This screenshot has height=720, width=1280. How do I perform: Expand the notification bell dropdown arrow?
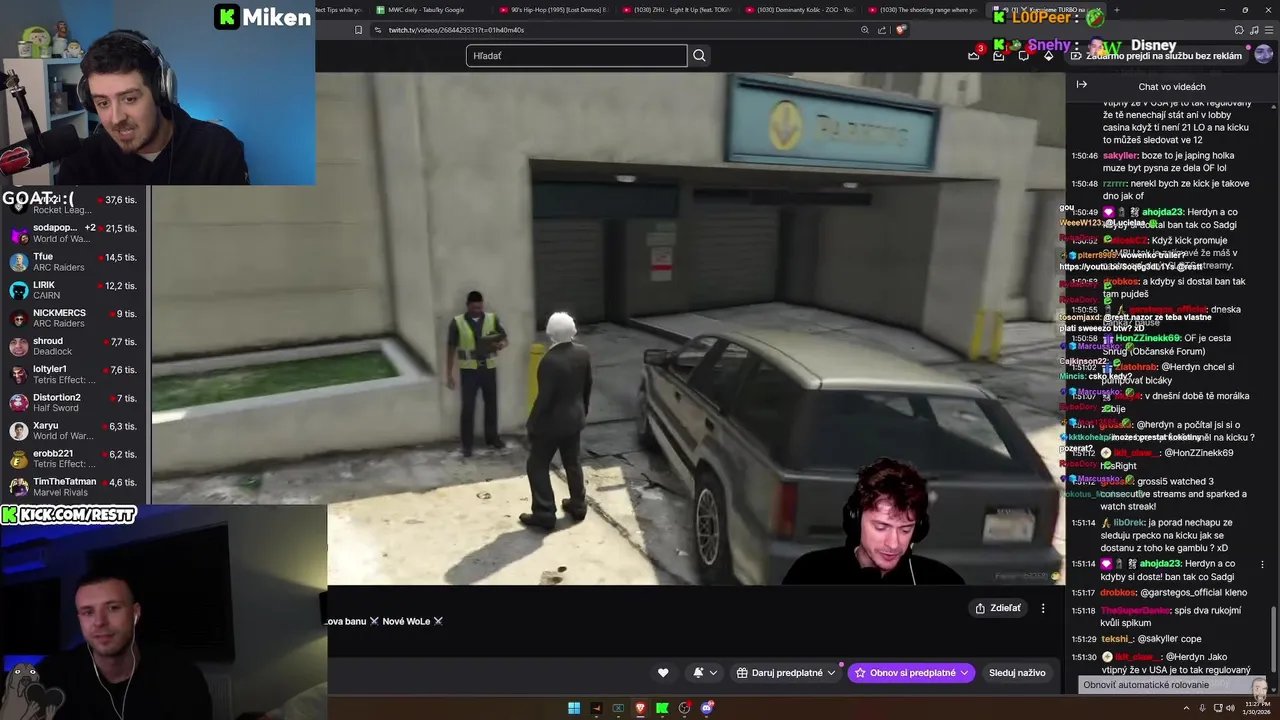coord(713,673)
